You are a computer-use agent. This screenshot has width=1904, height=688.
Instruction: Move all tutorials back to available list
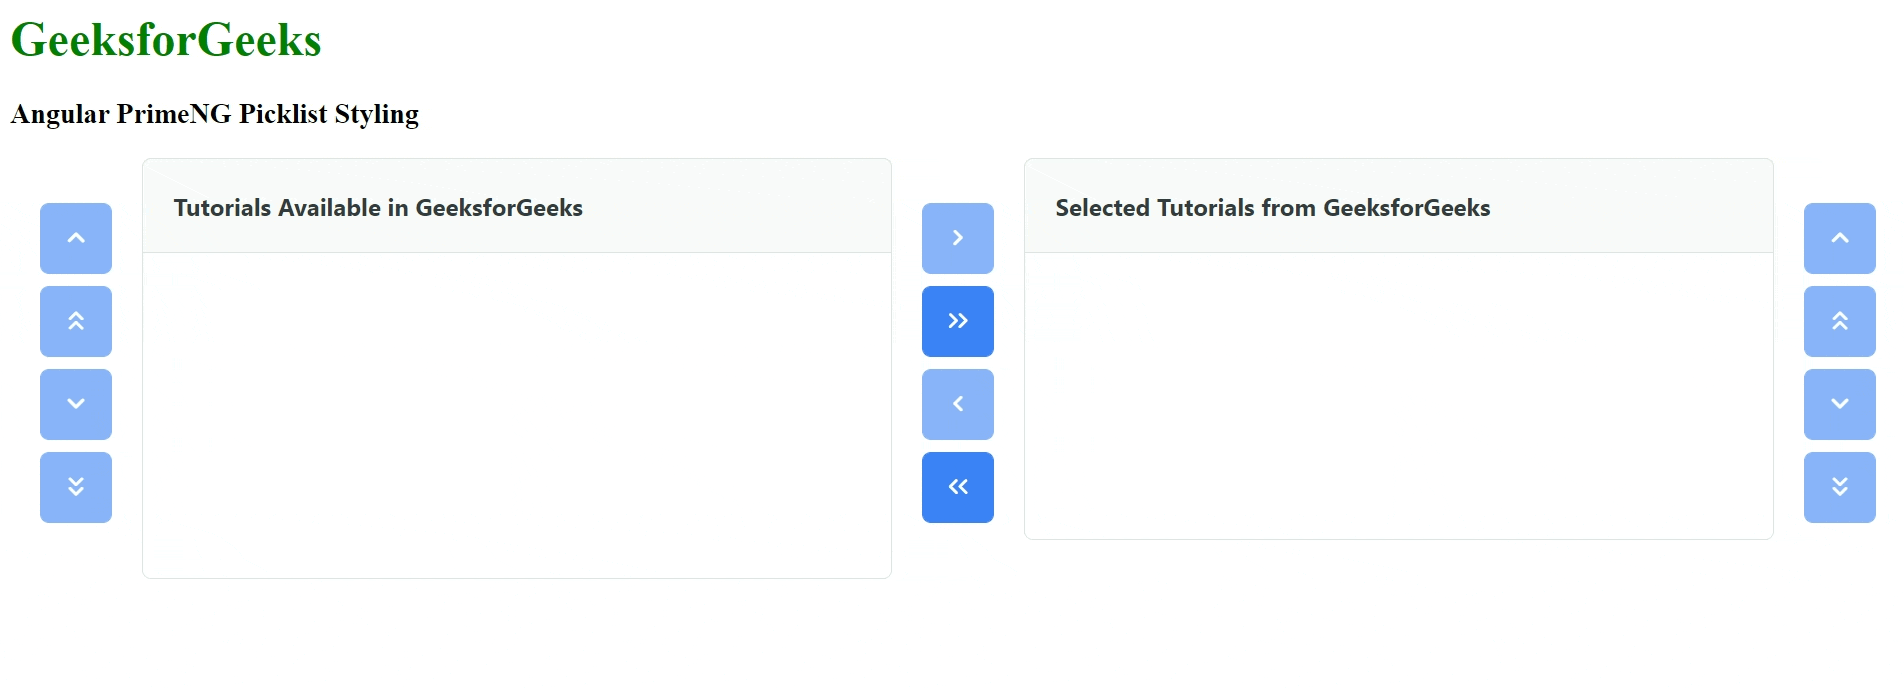(958, 487)
